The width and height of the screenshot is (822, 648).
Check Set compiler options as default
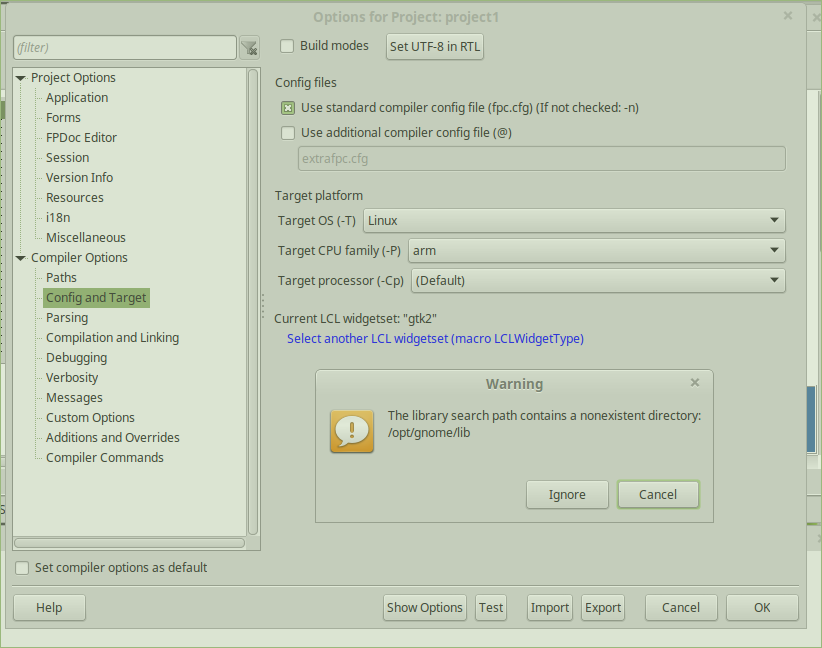point(22,568)
